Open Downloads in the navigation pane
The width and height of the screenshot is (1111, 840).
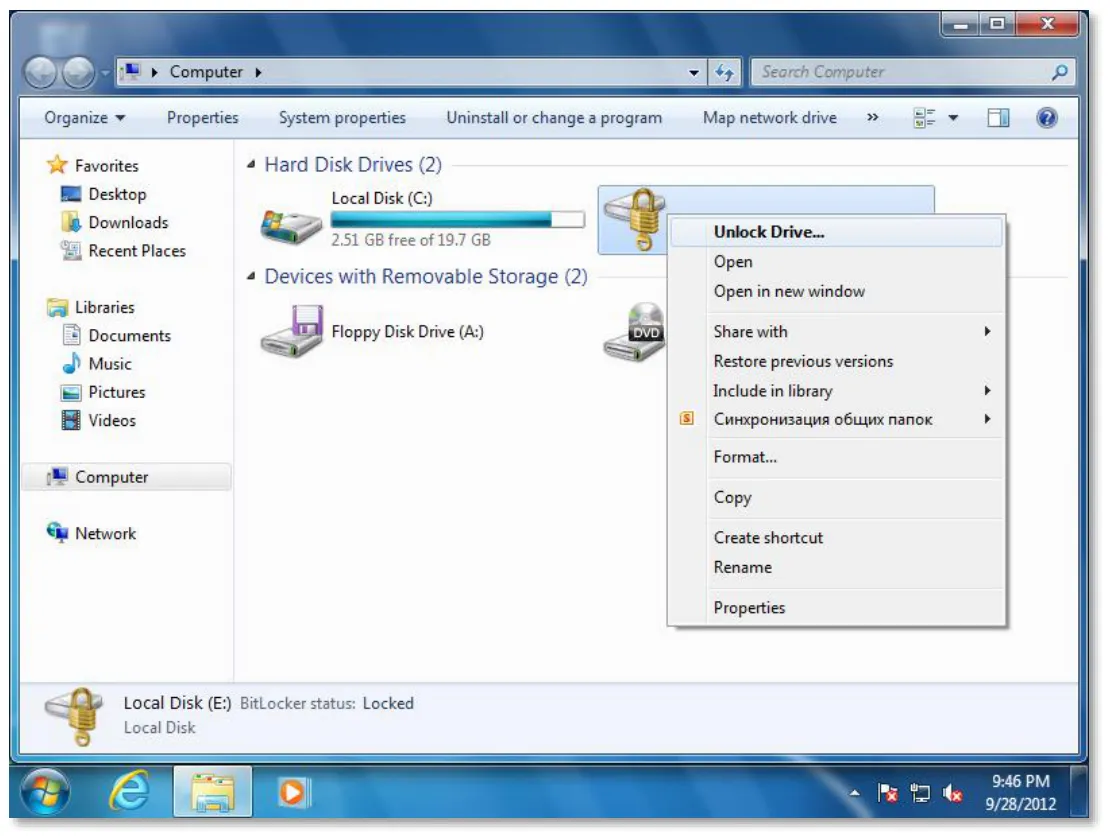[128, 223]
